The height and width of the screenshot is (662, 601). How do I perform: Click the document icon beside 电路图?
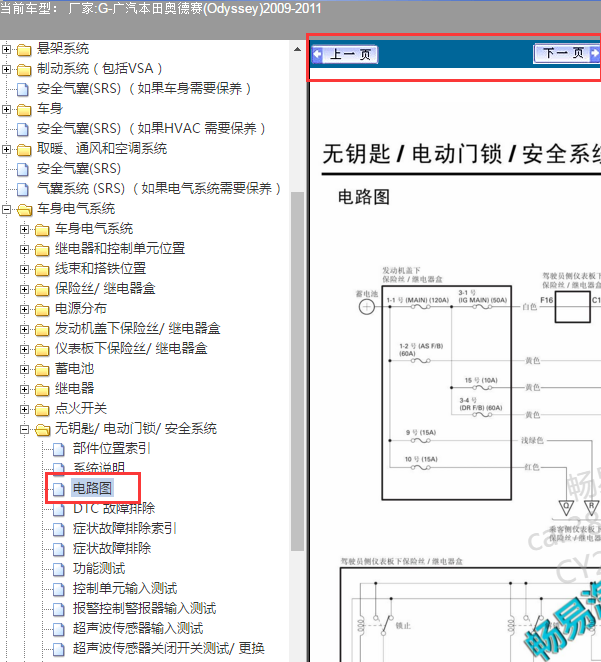point(59,489)
